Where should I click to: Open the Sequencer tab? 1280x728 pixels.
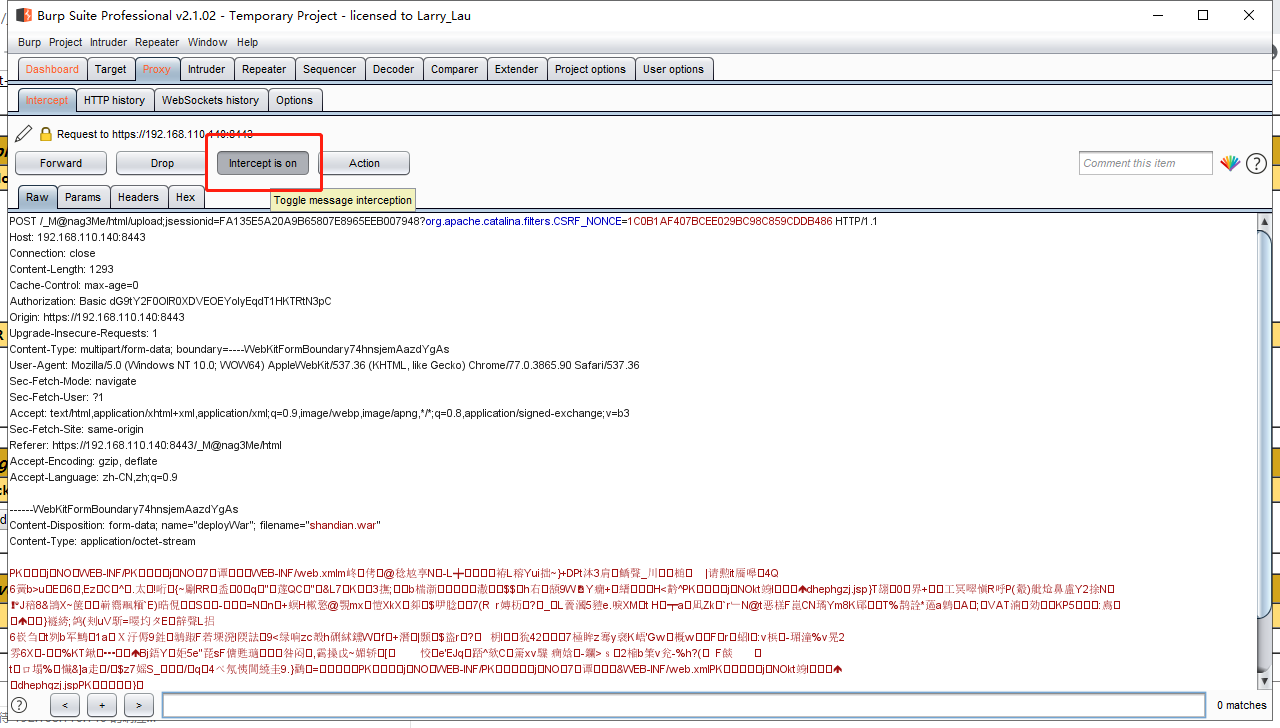[x=330, y=69]
